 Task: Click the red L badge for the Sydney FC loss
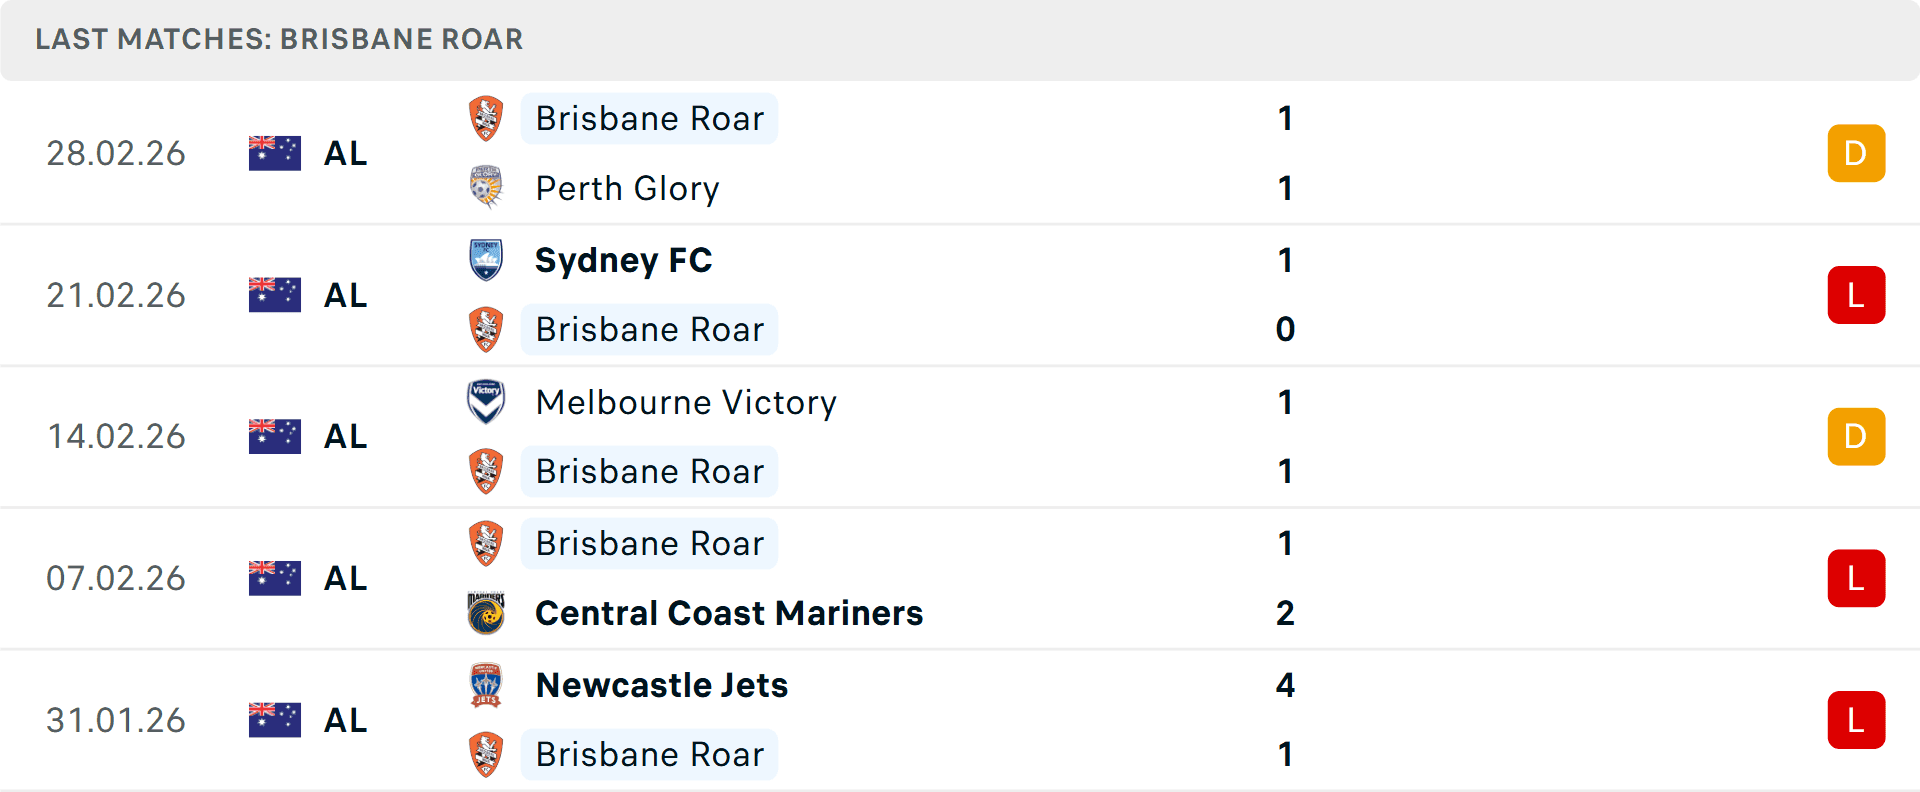point(1856,295)
